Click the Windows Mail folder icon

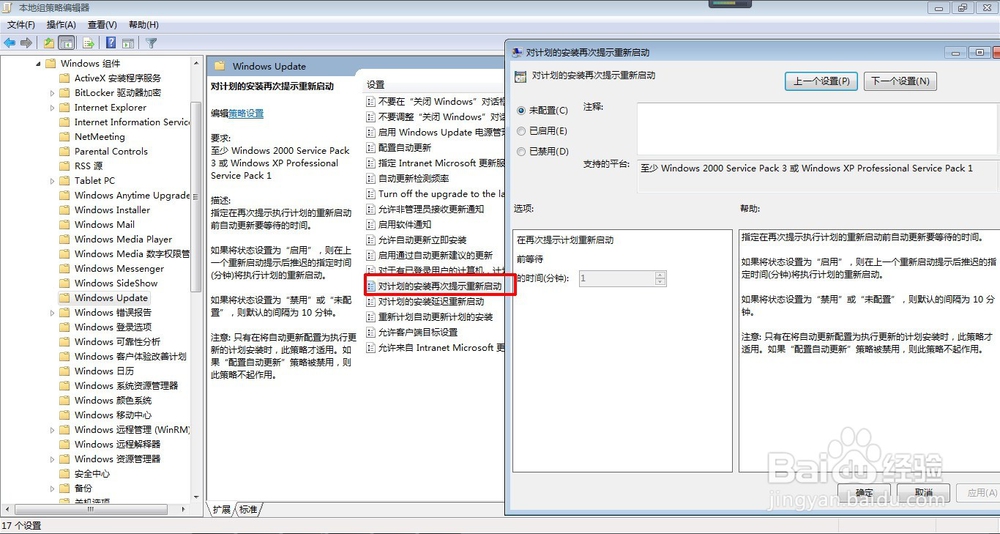64,225
